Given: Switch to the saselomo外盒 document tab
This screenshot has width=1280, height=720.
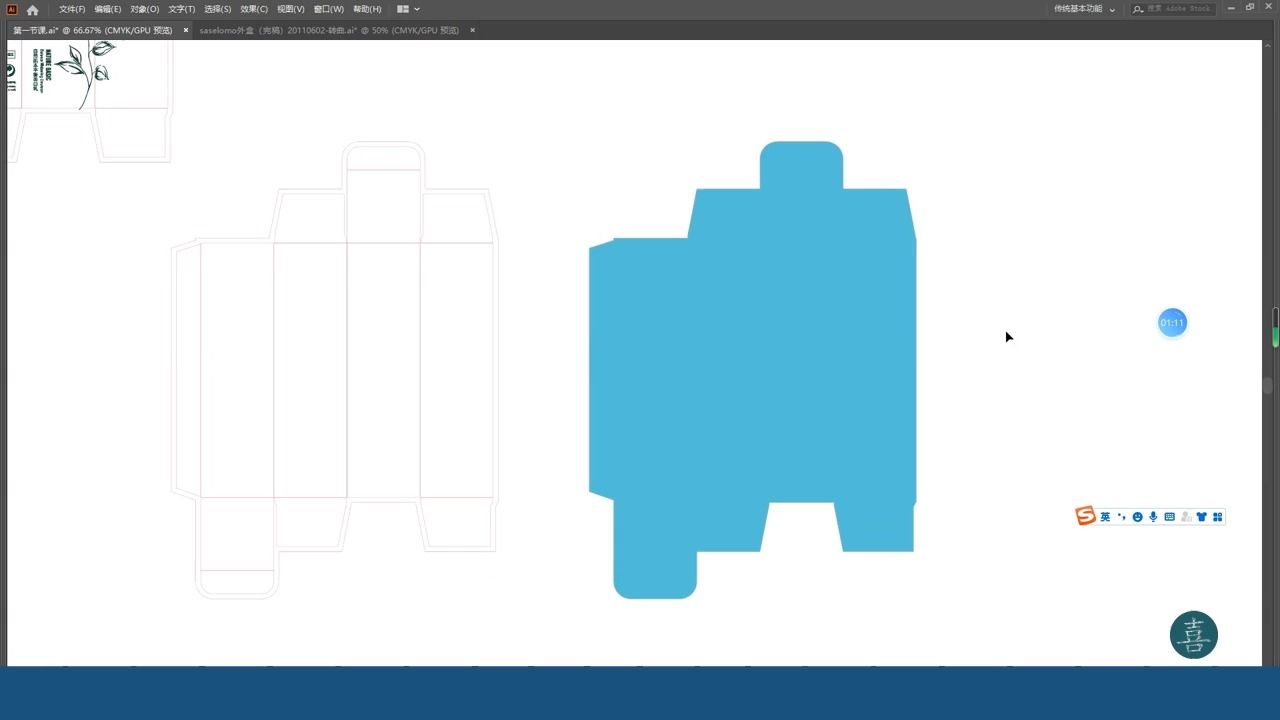Looking at the screenshot, I should (x=329, y=30).
